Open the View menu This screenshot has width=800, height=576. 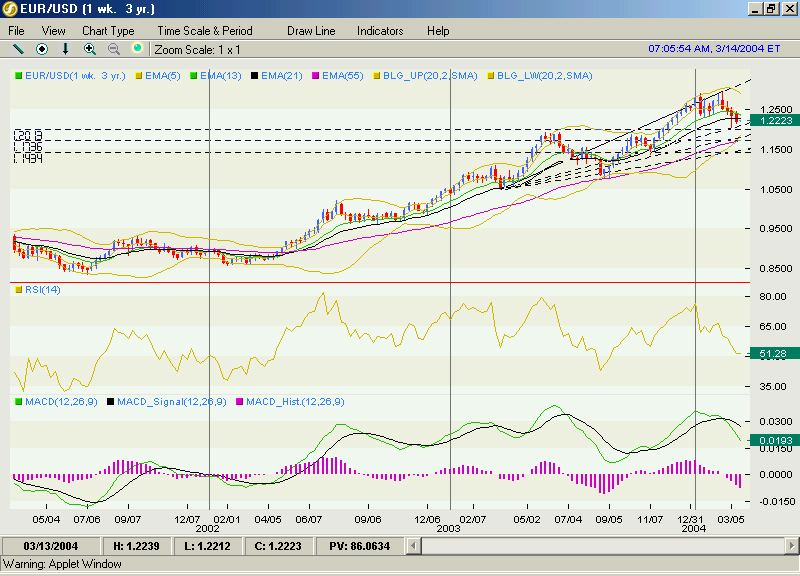click(x=53, y=31)
